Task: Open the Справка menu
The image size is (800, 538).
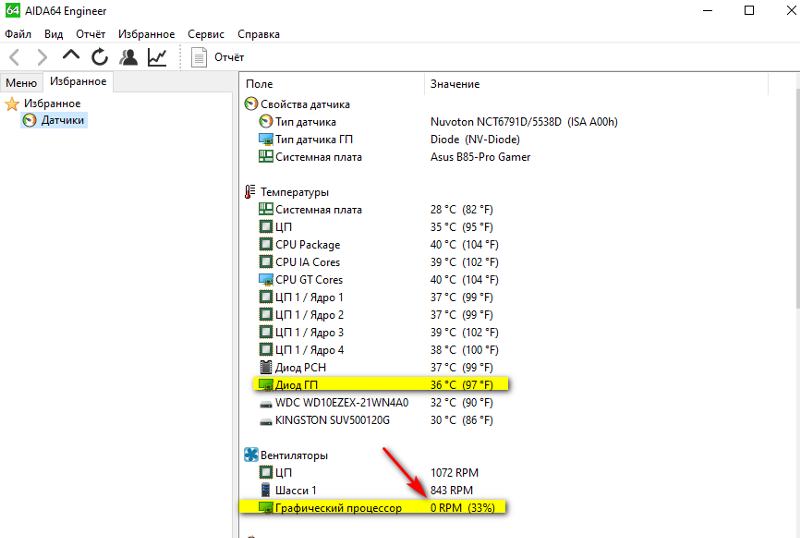Action: pyautogui.click(x=258, y=34)
